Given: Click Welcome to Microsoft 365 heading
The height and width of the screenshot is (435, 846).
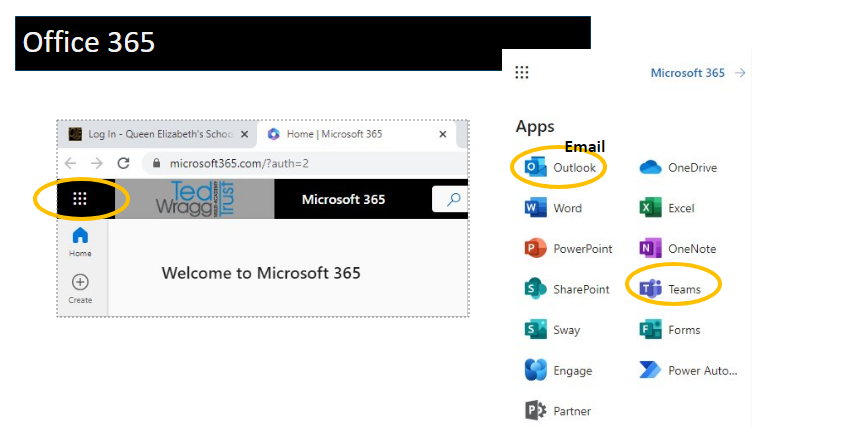Looking at the screenshot, I should [x=261, y=273].
